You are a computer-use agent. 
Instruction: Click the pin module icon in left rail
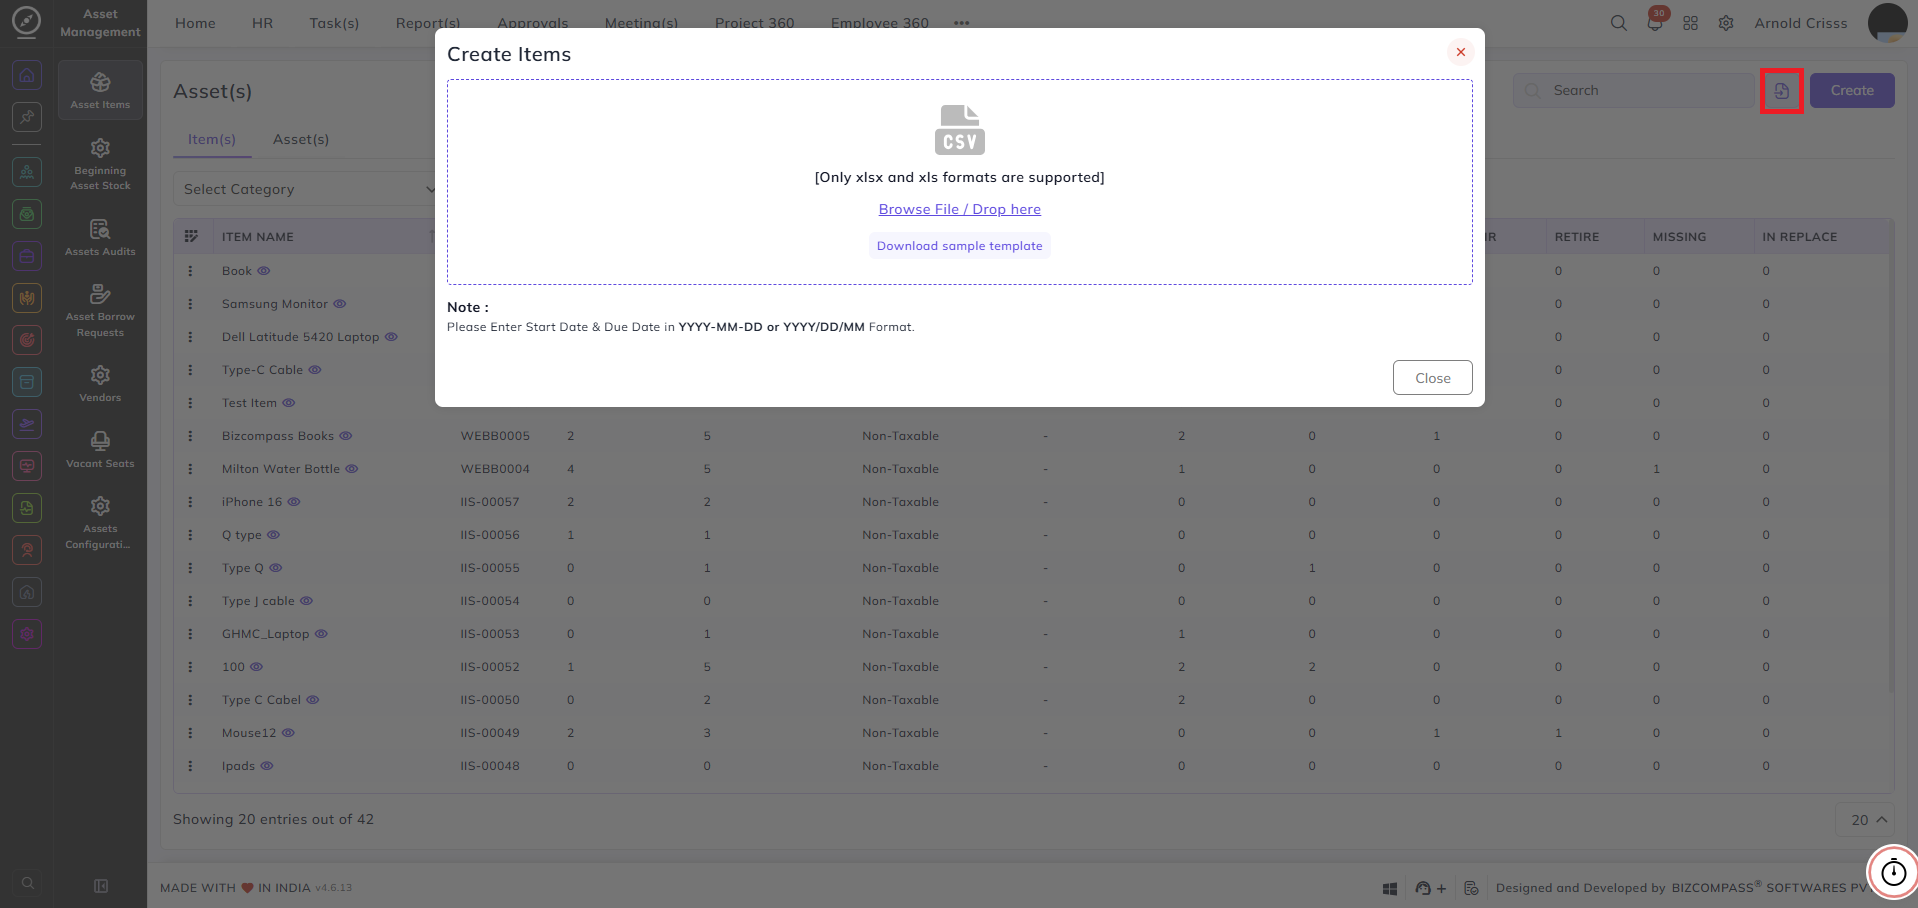[x=27, y=117]
